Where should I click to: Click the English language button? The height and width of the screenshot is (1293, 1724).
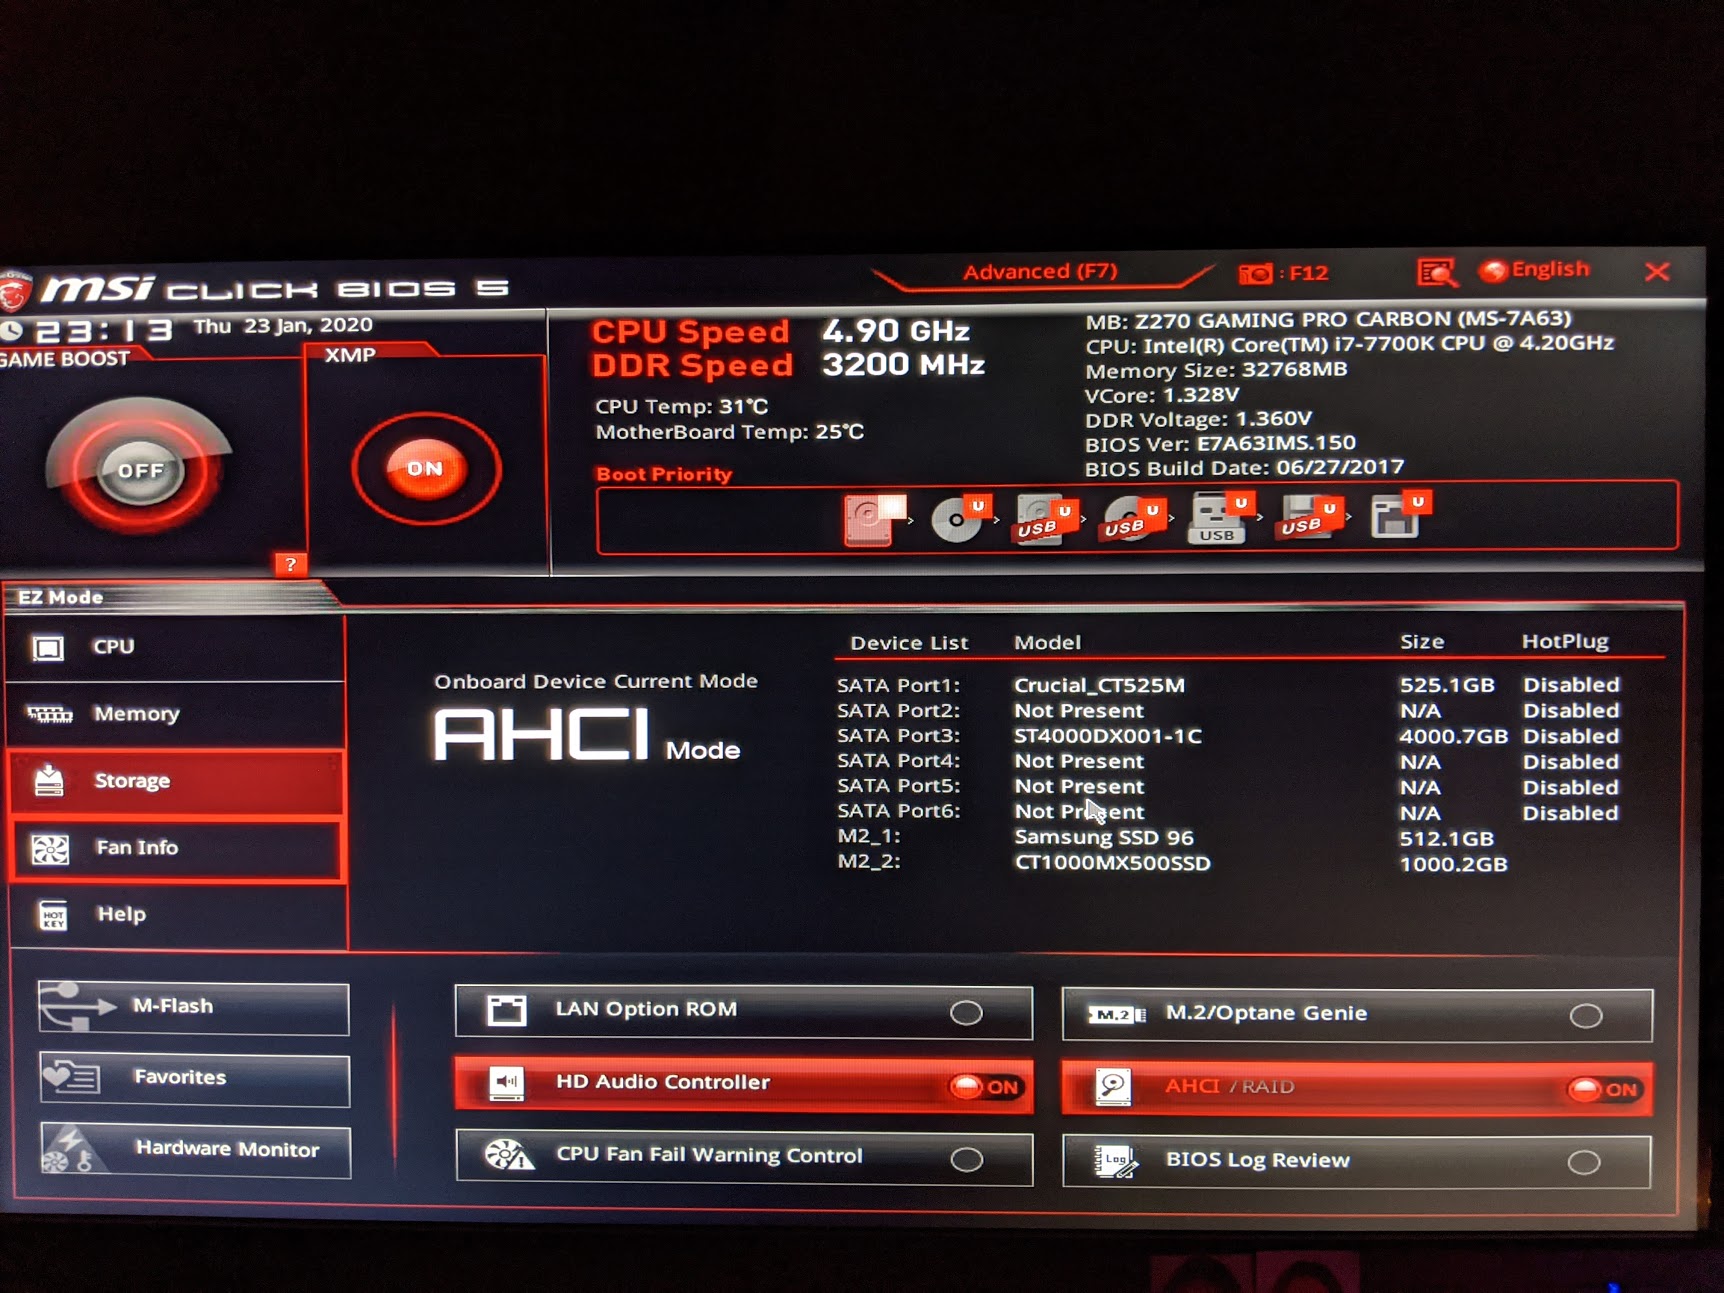coord(1536,270)
